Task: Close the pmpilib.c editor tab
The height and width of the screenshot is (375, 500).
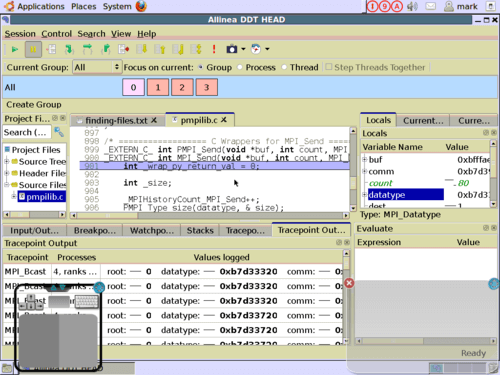Action: [x=224, y=120]
